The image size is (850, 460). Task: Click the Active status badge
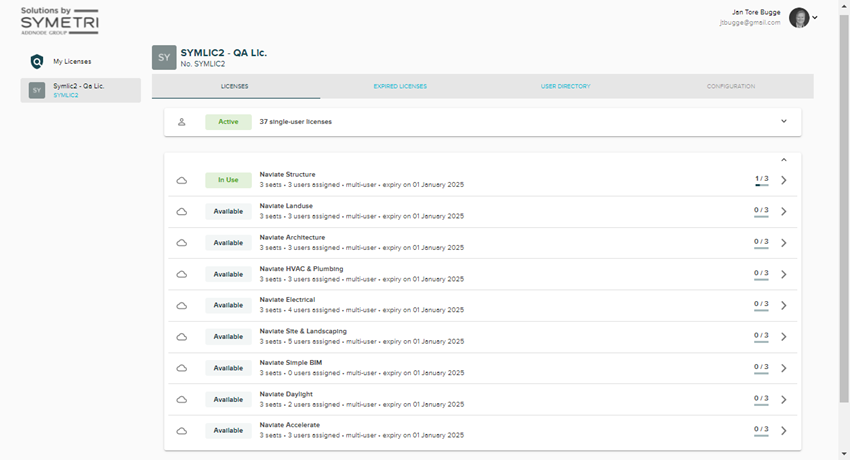coord(228,122)
